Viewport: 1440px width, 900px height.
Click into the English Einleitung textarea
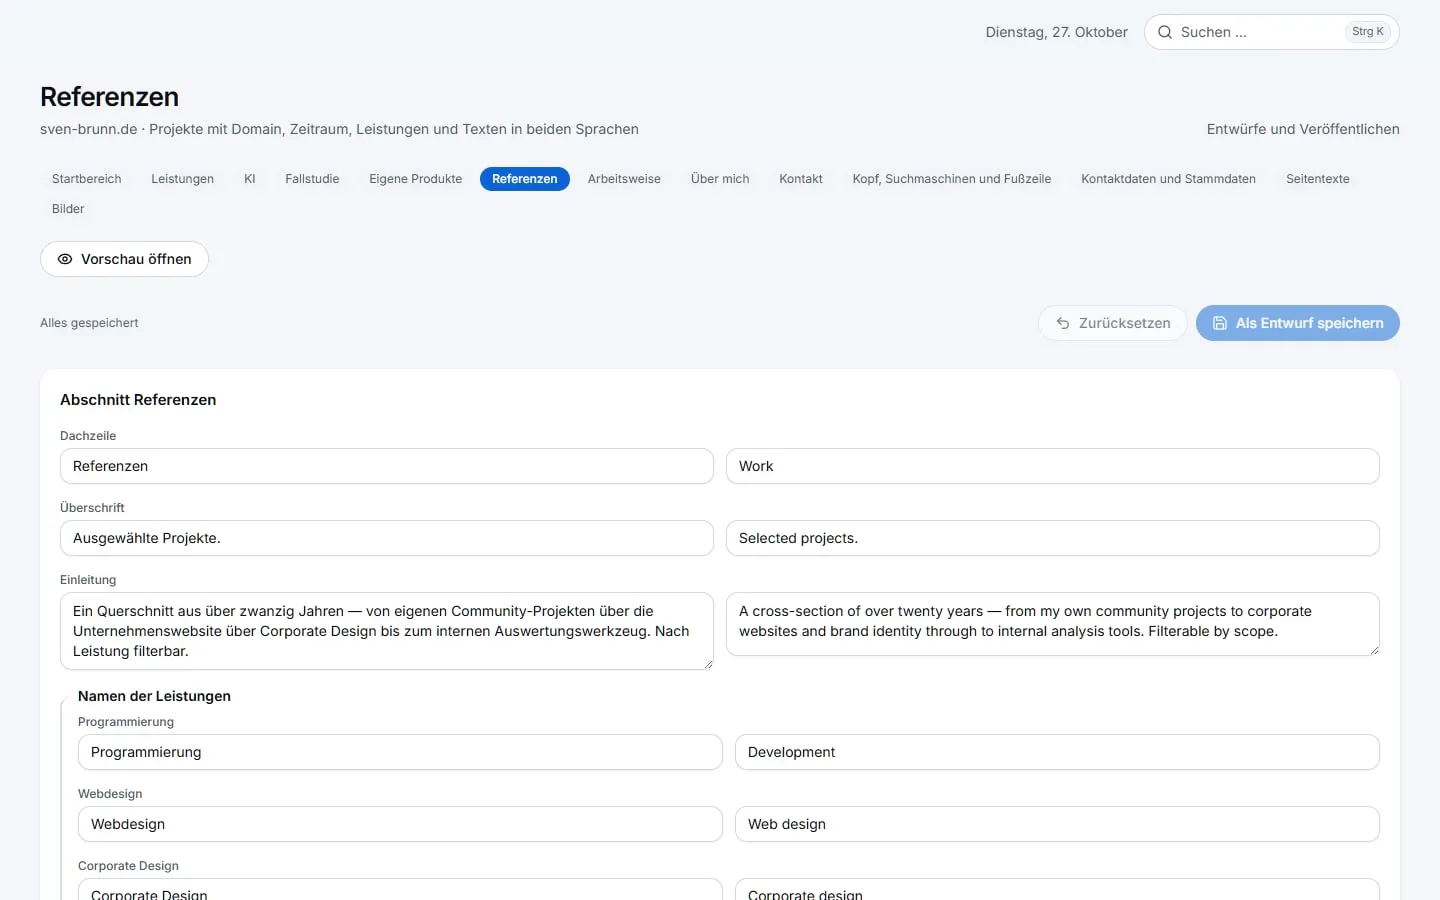tap(1053, 624)
